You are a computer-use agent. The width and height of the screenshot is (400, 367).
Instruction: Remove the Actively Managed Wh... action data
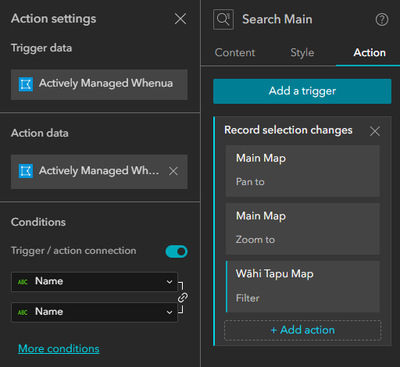pos(173,171)
